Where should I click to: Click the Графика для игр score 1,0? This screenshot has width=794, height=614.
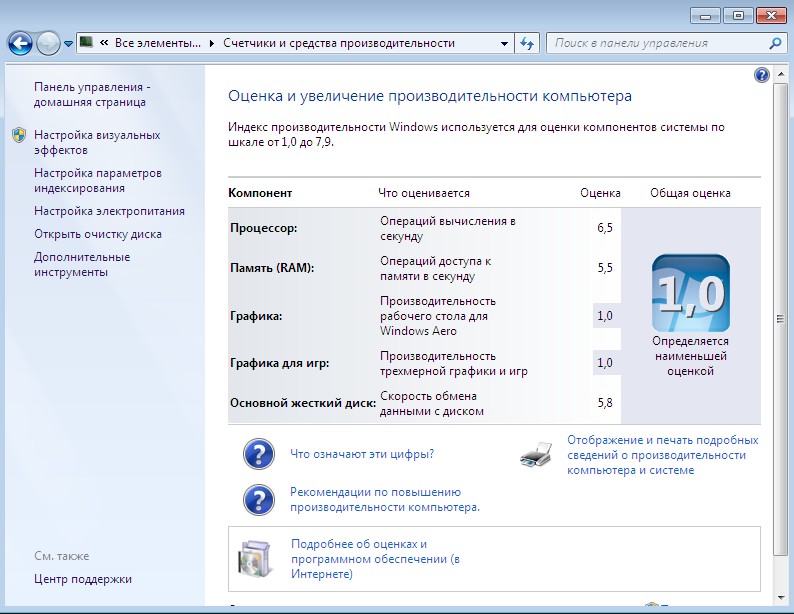605,363
